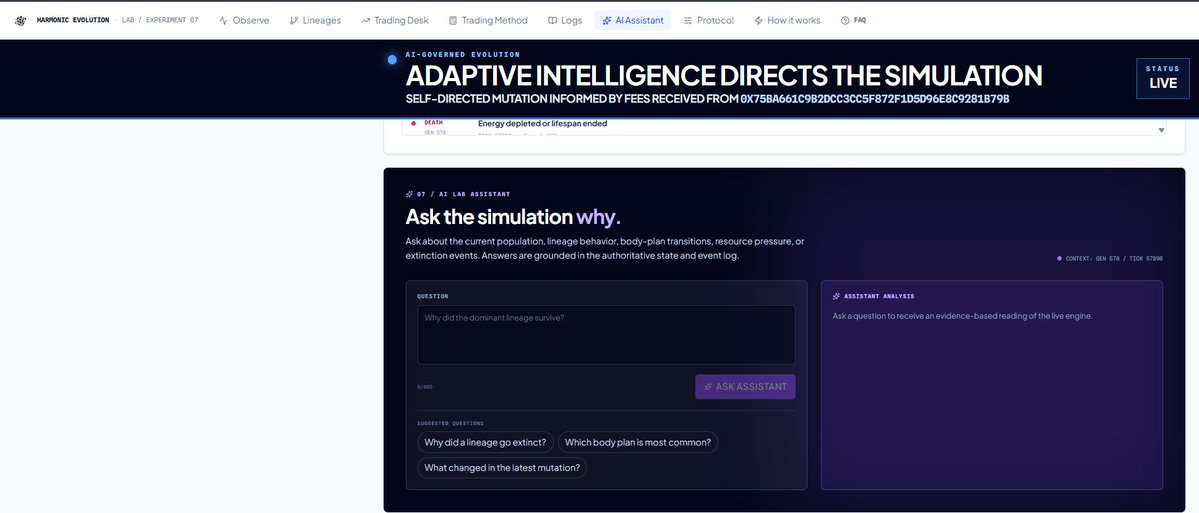Viewport: 1199px width, 513px height.
Task: Click the Trading Method document icon
Action: [x=453, y=21]
